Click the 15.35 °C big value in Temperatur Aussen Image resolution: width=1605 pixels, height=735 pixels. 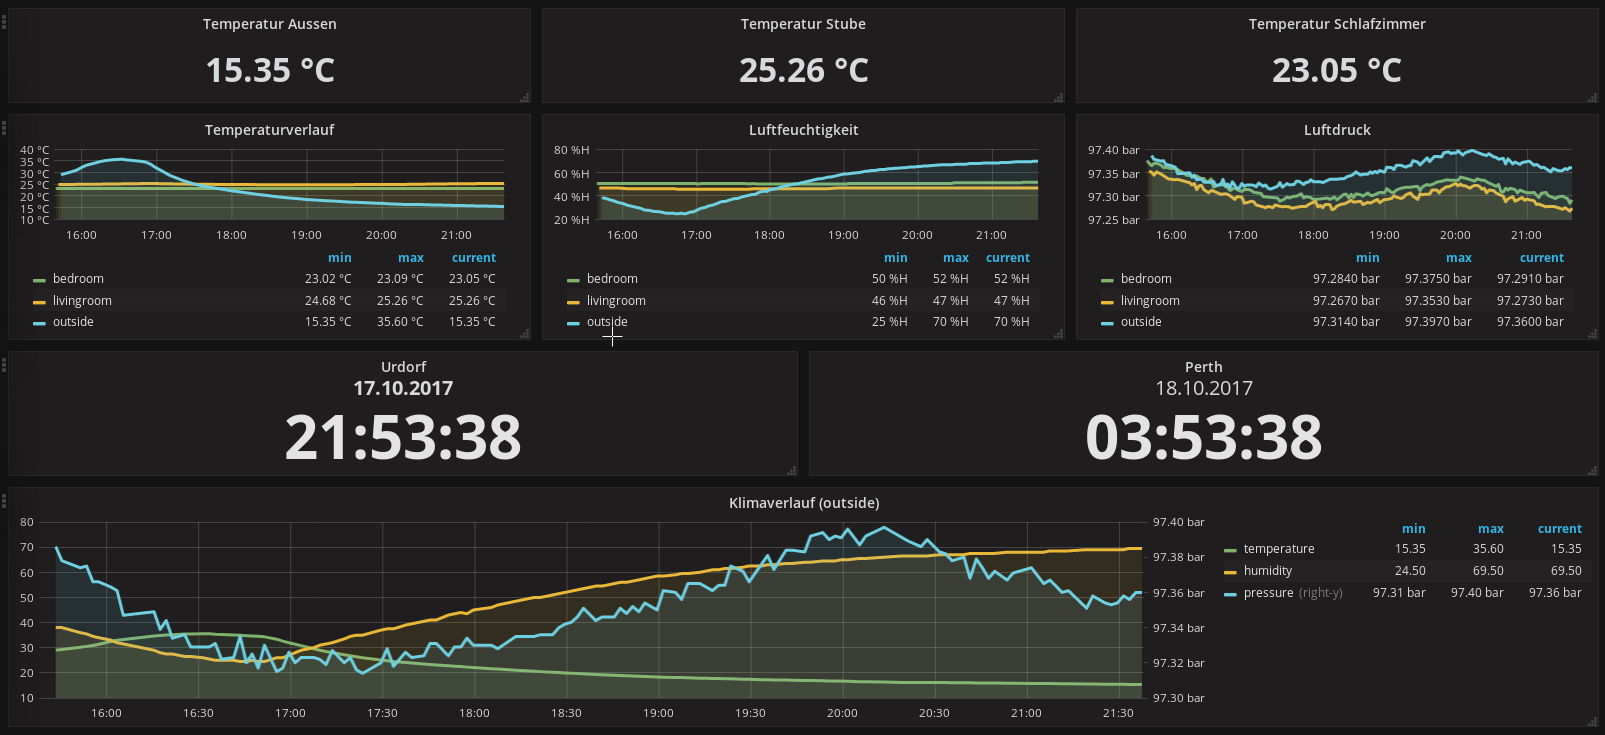click(270, 70)
